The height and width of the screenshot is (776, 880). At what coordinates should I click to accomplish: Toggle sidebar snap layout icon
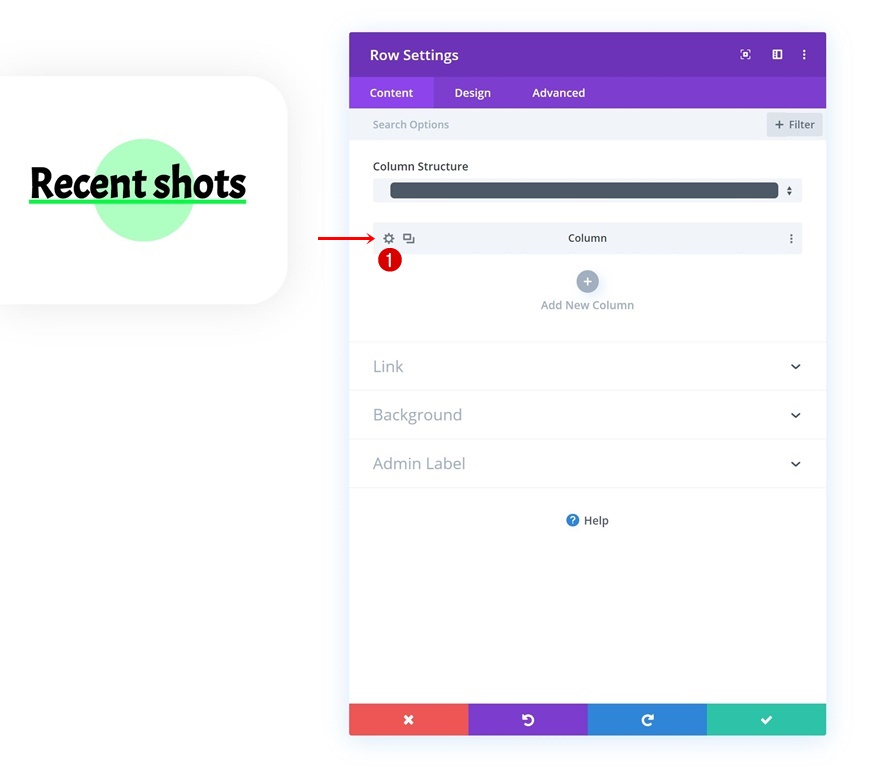[777, 54]
